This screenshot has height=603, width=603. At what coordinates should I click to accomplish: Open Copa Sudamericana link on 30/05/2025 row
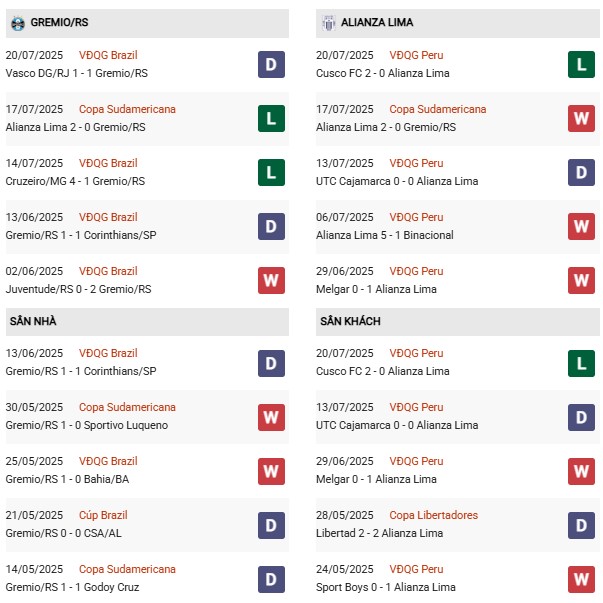coord(127,407)
